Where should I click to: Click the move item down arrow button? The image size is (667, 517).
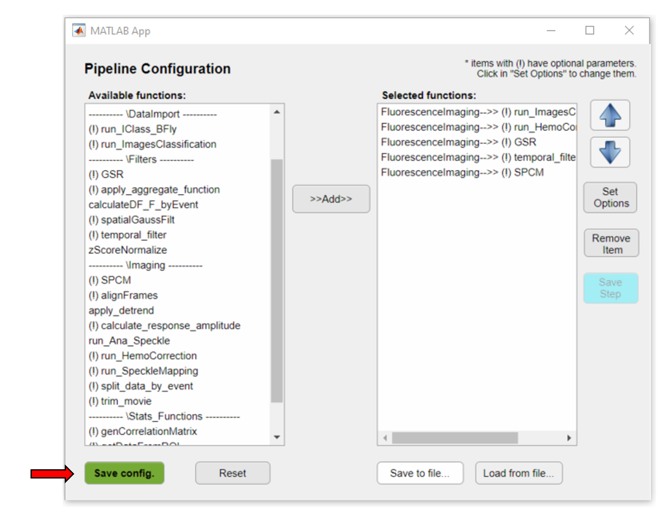click(x=609, y=152)
